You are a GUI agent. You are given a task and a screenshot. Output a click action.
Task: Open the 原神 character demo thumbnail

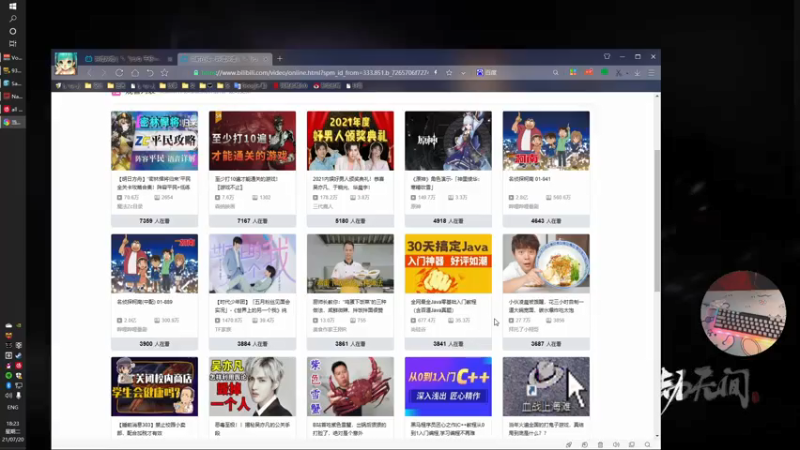click(x=448, y=141)
